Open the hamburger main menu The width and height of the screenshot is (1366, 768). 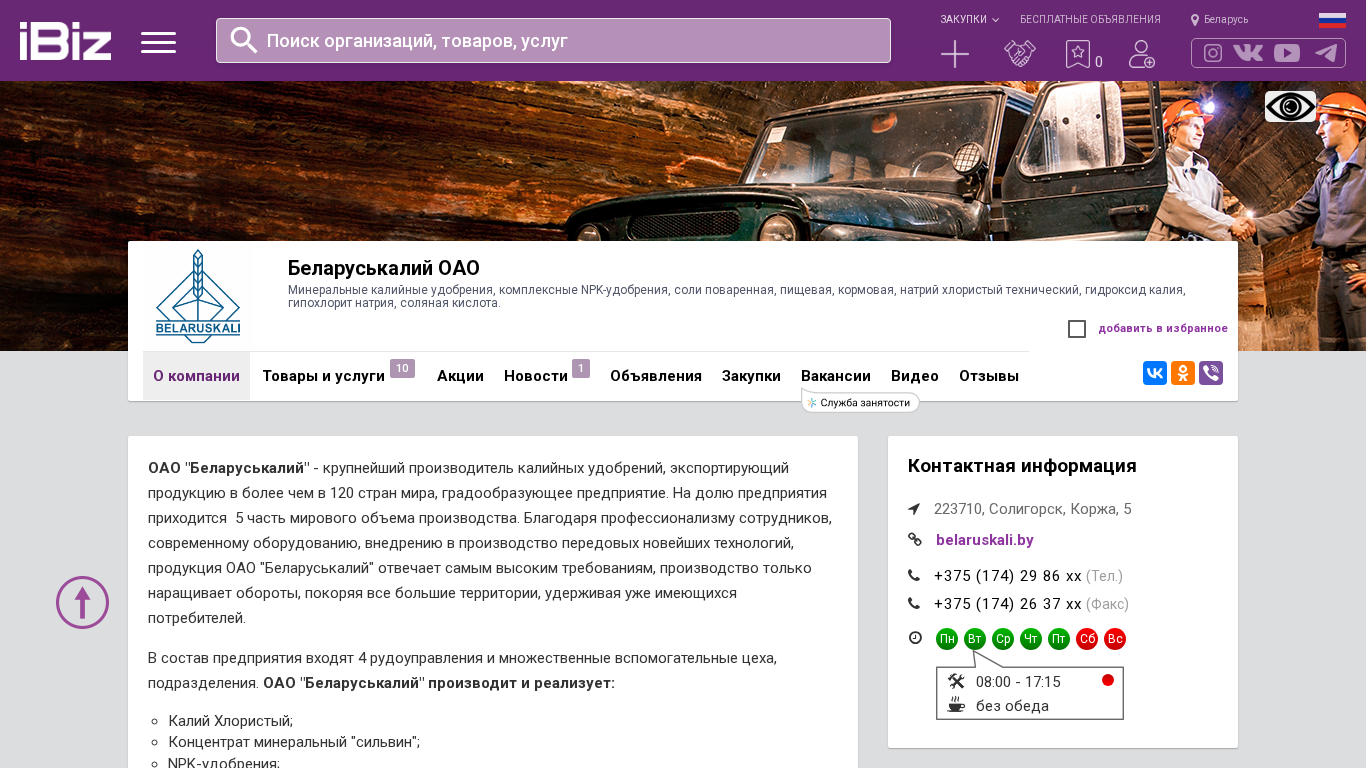click(x=158, y=42)
